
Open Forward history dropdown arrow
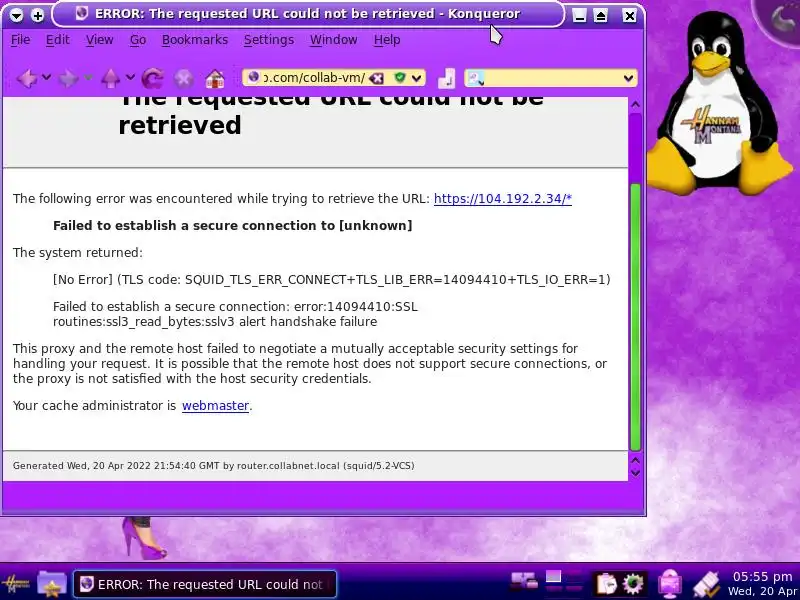coord(88,78)
